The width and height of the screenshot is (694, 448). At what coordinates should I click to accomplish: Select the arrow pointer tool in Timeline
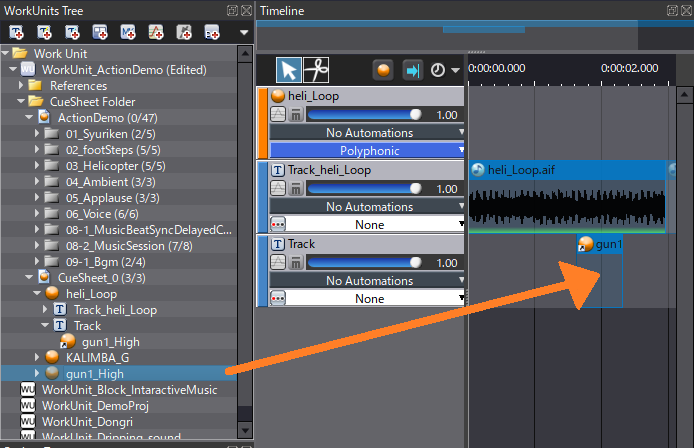[x=288, y=70]
